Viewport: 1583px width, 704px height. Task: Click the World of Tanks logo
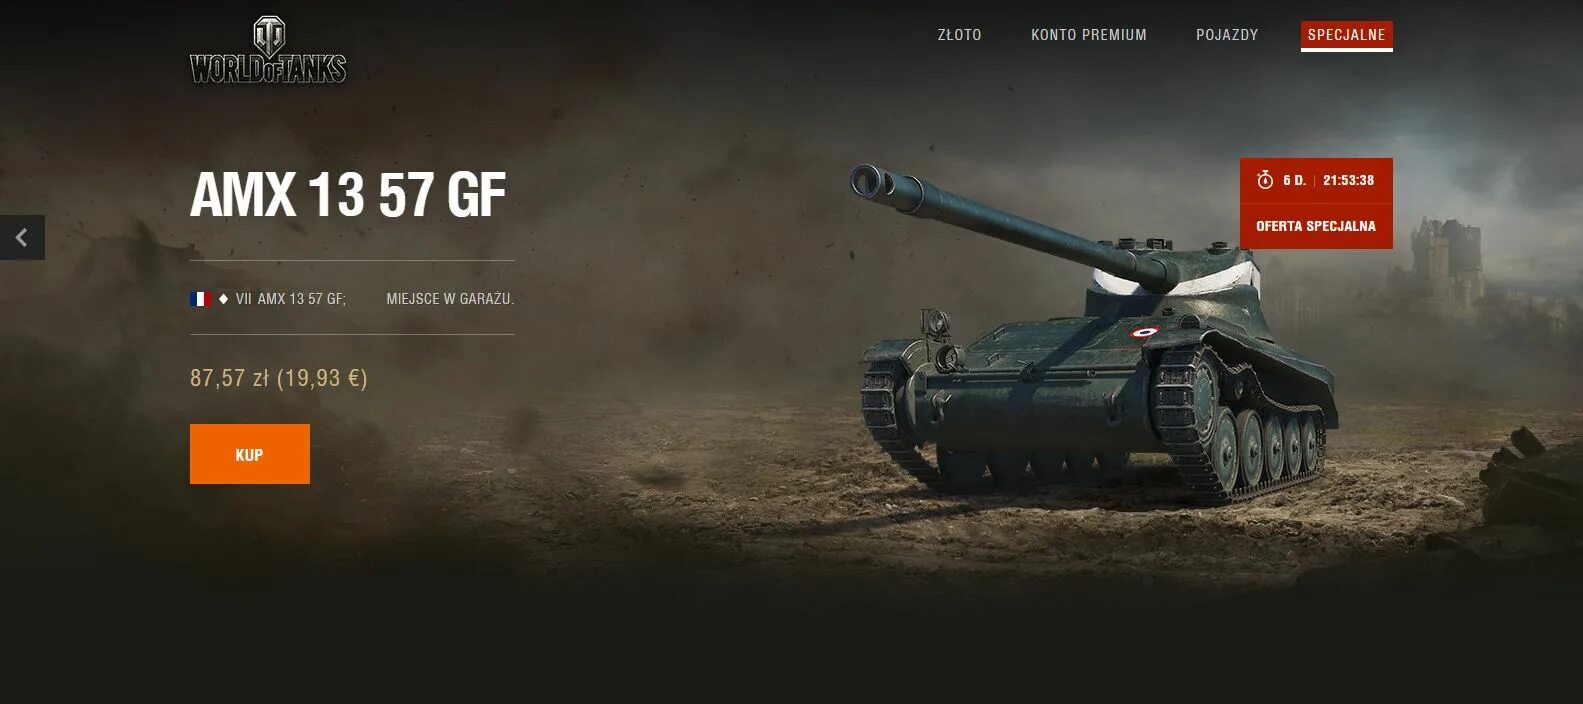[268, 50]
